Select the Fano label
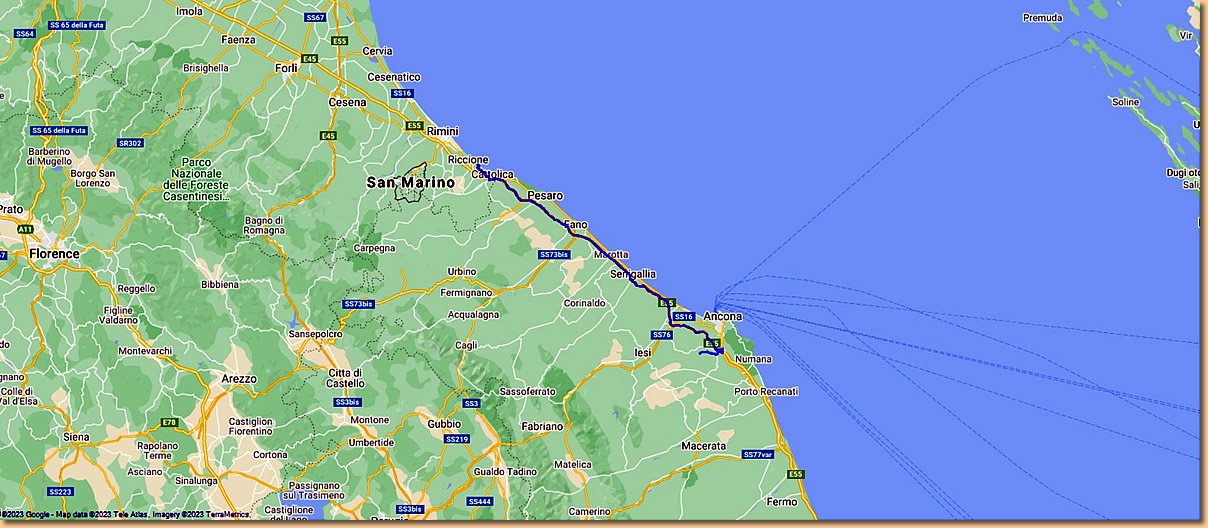 click(576, 225)
